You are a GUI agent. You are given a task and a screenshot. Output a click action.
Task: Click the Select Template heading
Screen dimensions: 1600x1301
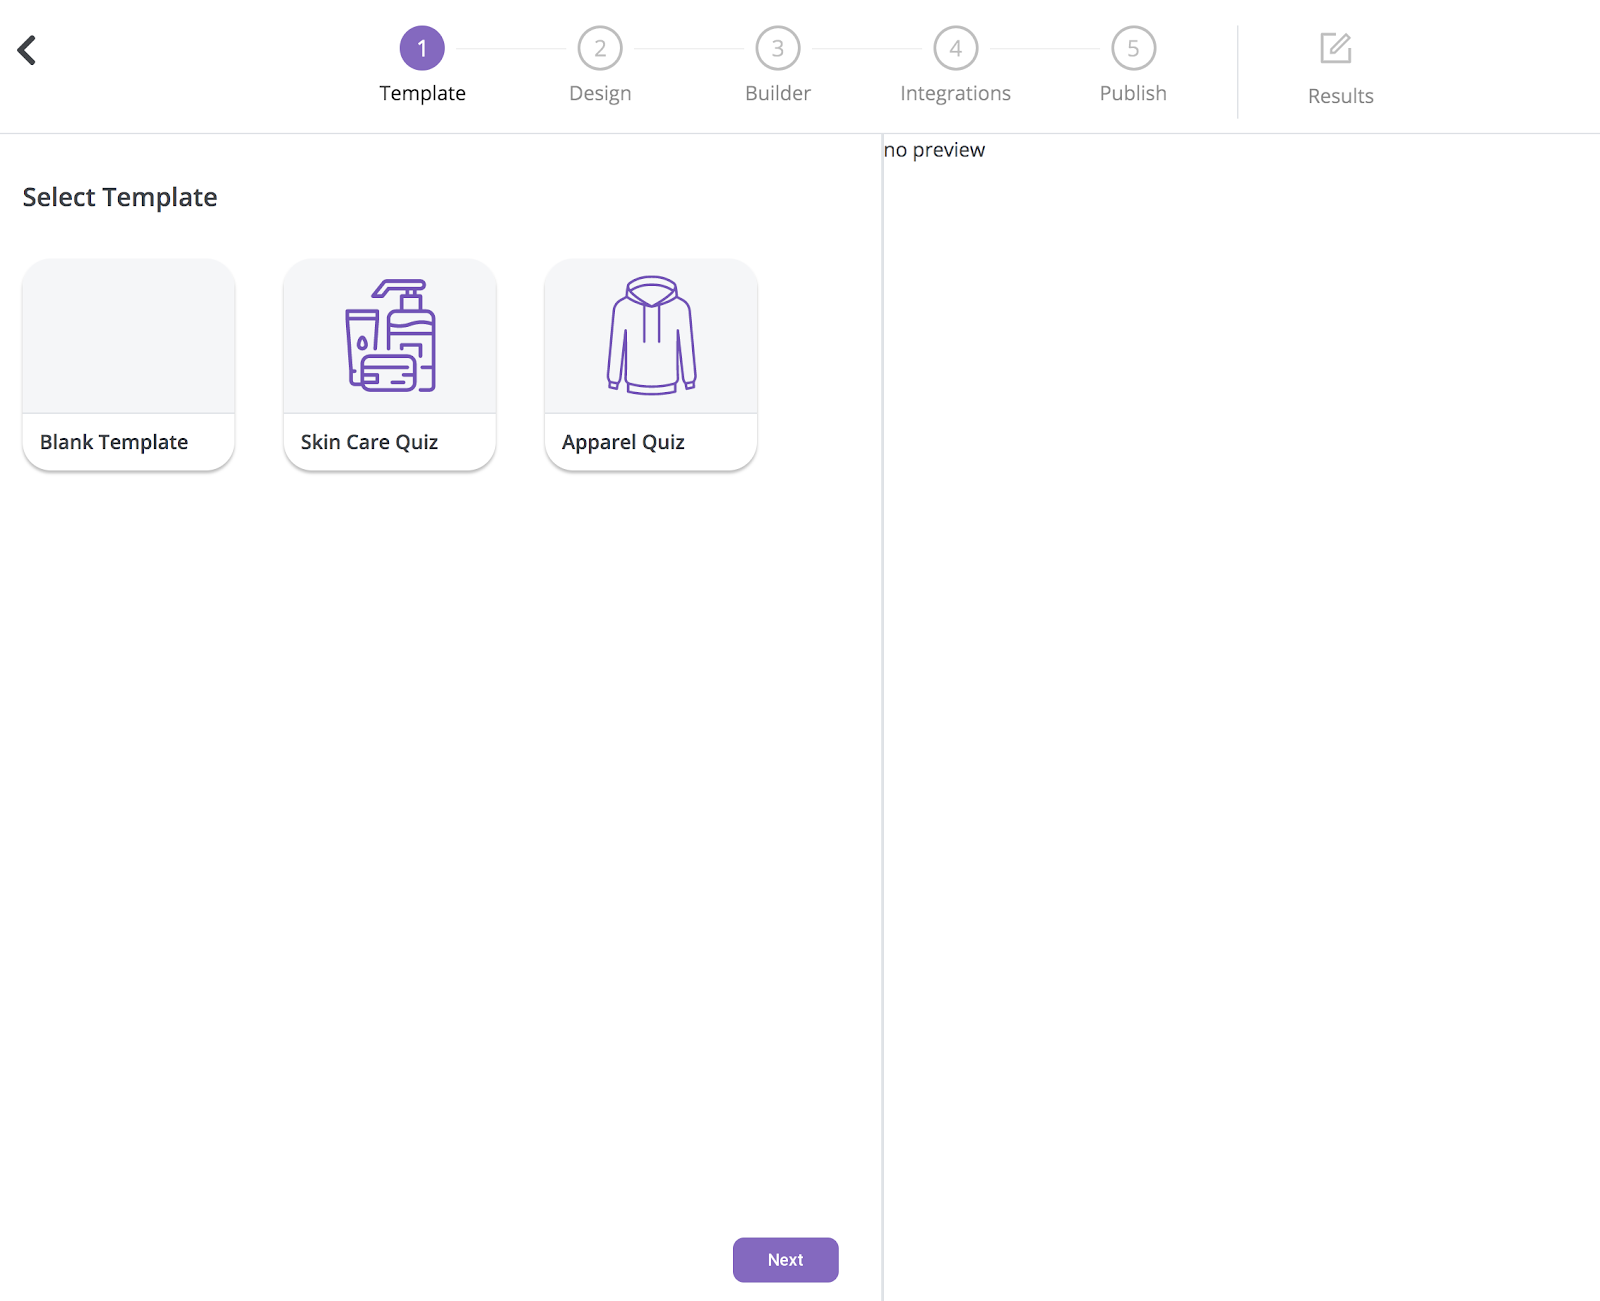(x=120, y=197)
